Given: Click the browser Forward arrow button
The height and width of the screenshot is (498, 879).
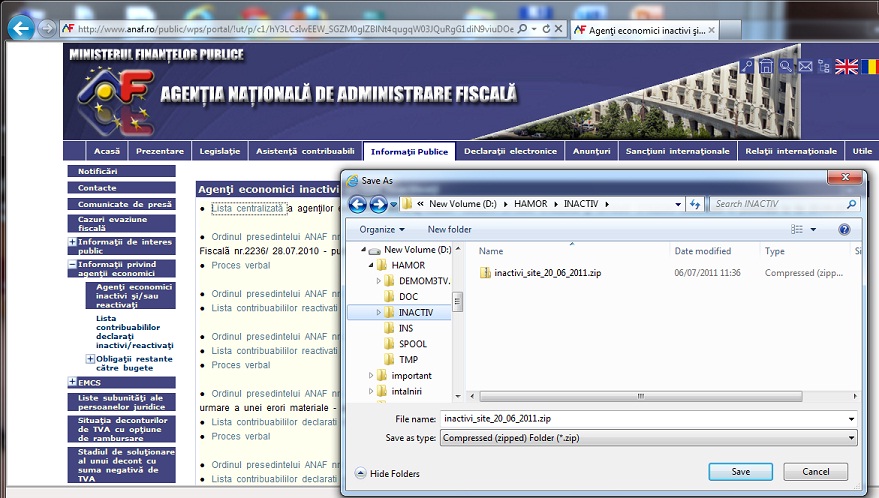Looking at the screenshot, I should pos(47,28).
